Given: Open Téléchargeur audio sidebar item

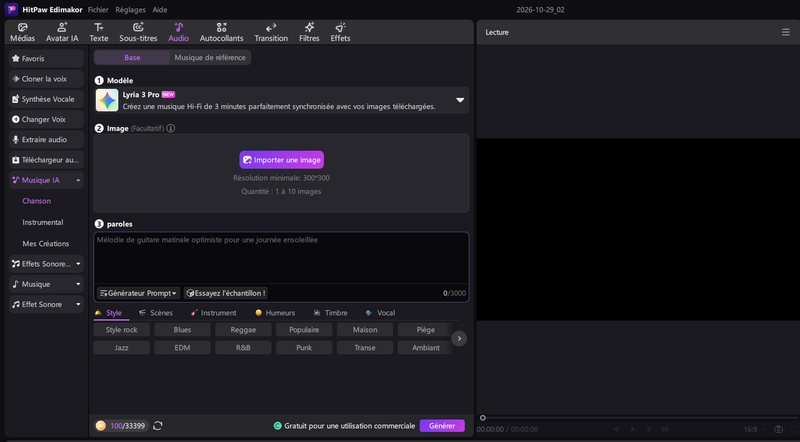Looking at the screenshot, I should click(x=46, y=160).
